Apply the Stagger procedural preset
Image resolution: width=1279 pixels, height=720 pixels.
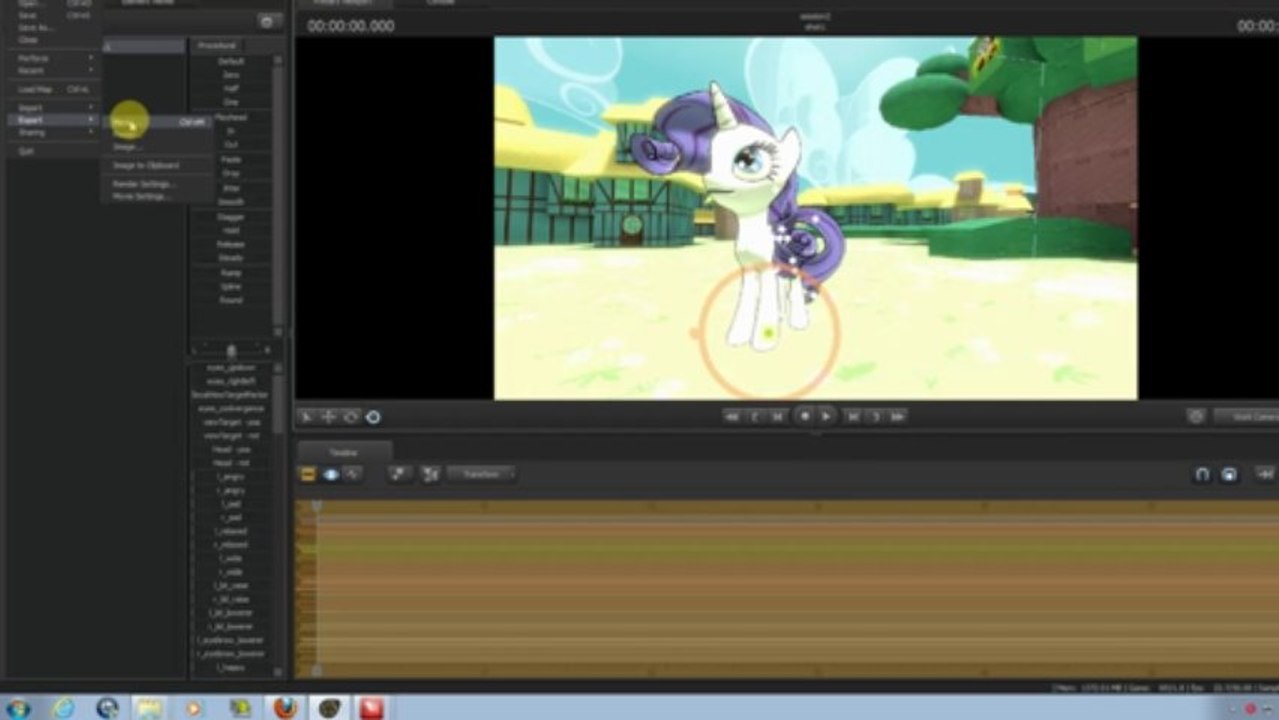pos(231,217)
